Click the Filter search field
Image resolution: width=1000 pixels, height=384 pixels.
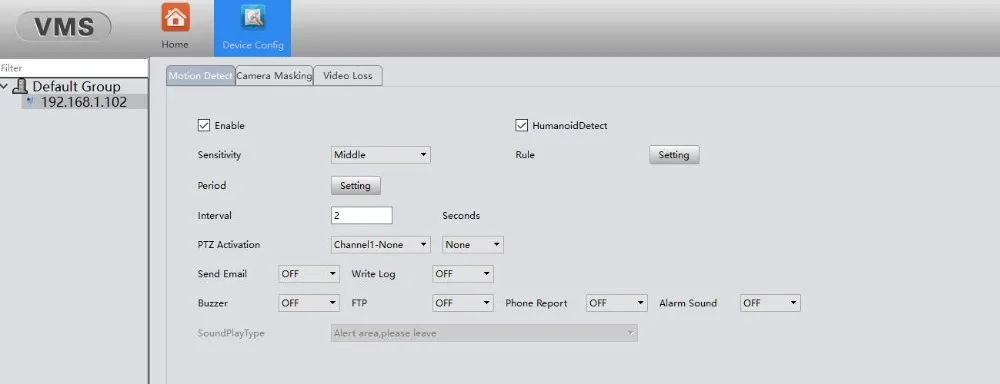(74, 68)
